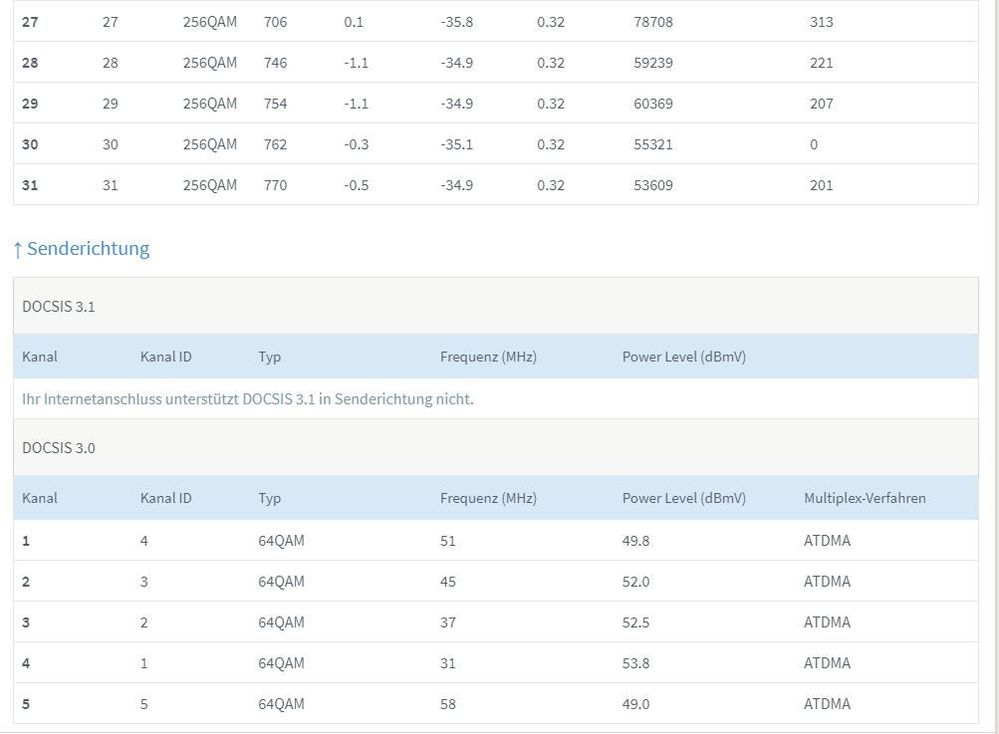Screen dimensions: 999x734
Task: Click DOCSIS 3.0 Frequenz (MHz) column header
Action: (x=488, y=498)
